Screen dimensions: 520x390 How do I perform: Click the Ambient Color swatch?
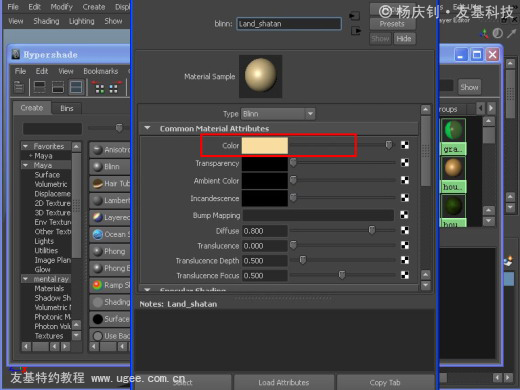(x=265, y=181)
